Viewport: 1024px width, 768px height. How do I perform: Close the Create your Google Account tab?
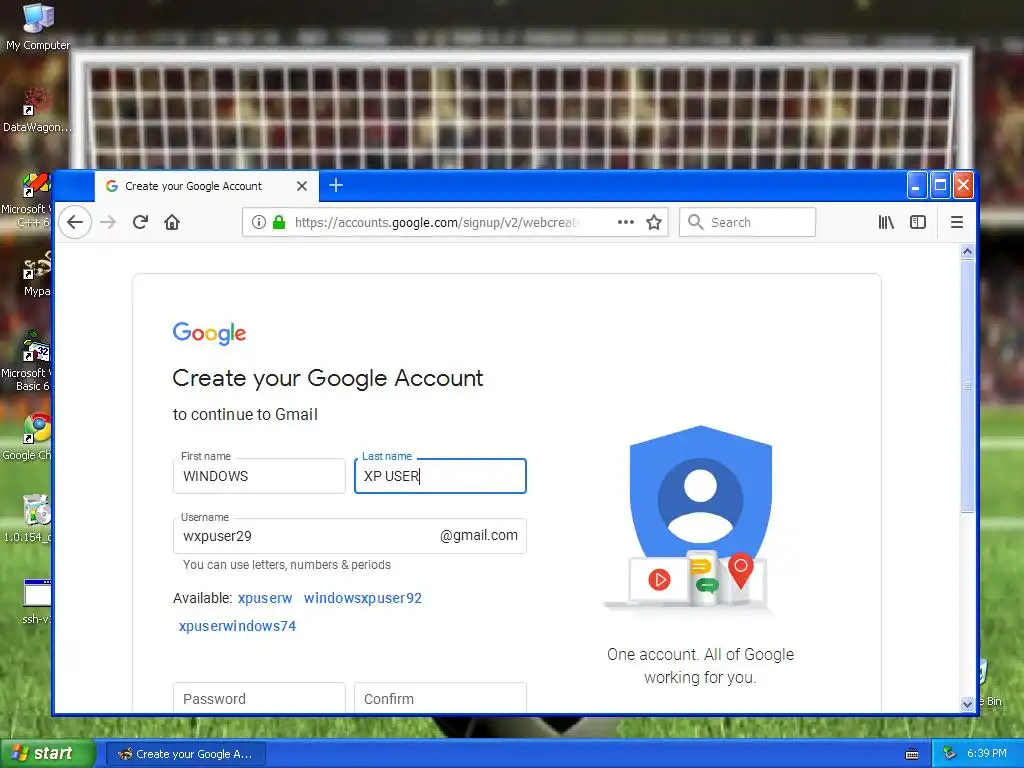(x=302, y=186)
